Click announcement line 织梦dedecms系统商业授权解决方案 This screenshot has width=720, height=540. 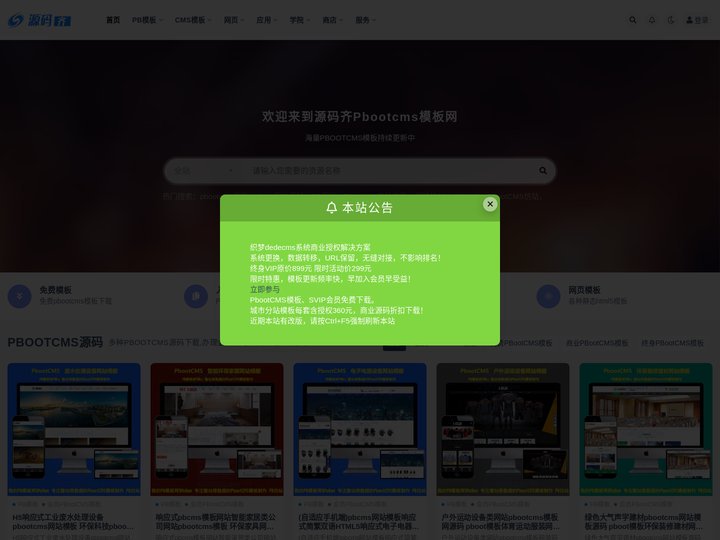pyautogui.click(x=310, y=247)
